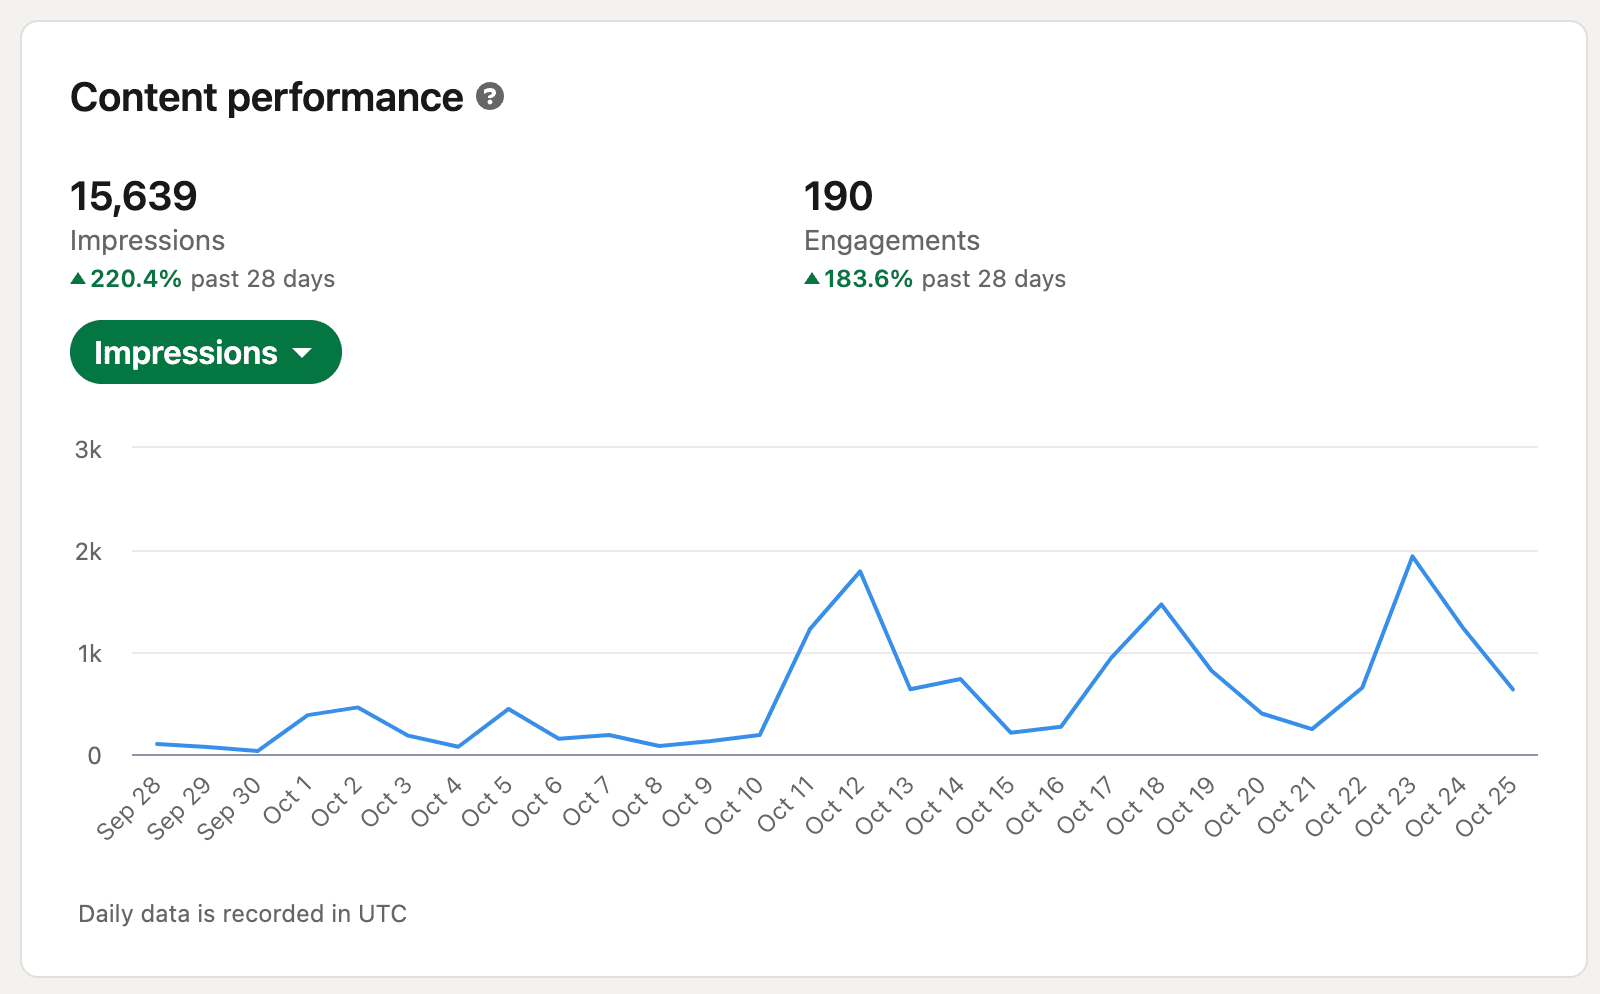This screenshot has width=1600, height=994.
Task: Click the green 183.6% engagements increase
Action: (x=867, y=279)
